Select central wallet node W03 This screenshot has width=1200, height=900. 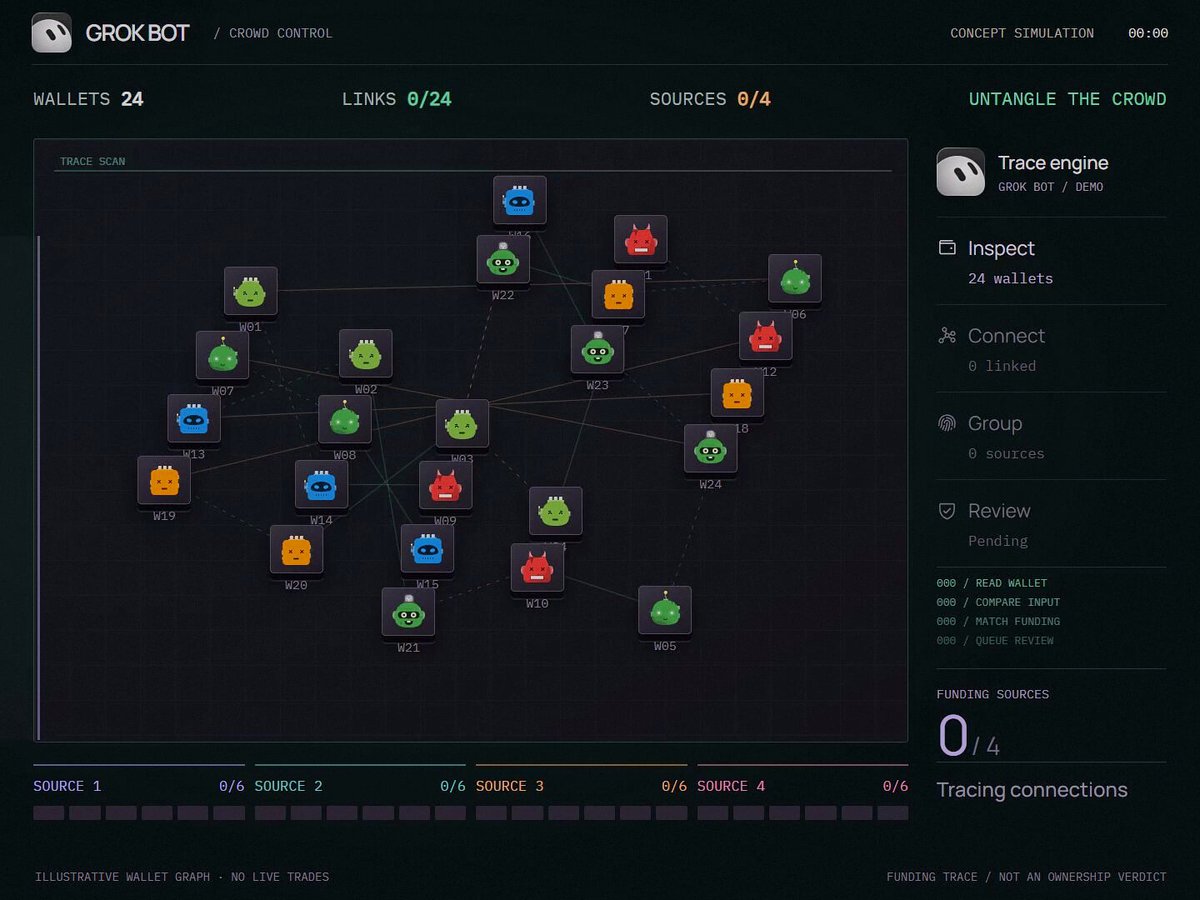pyautogui.click(x=462, y=424)
